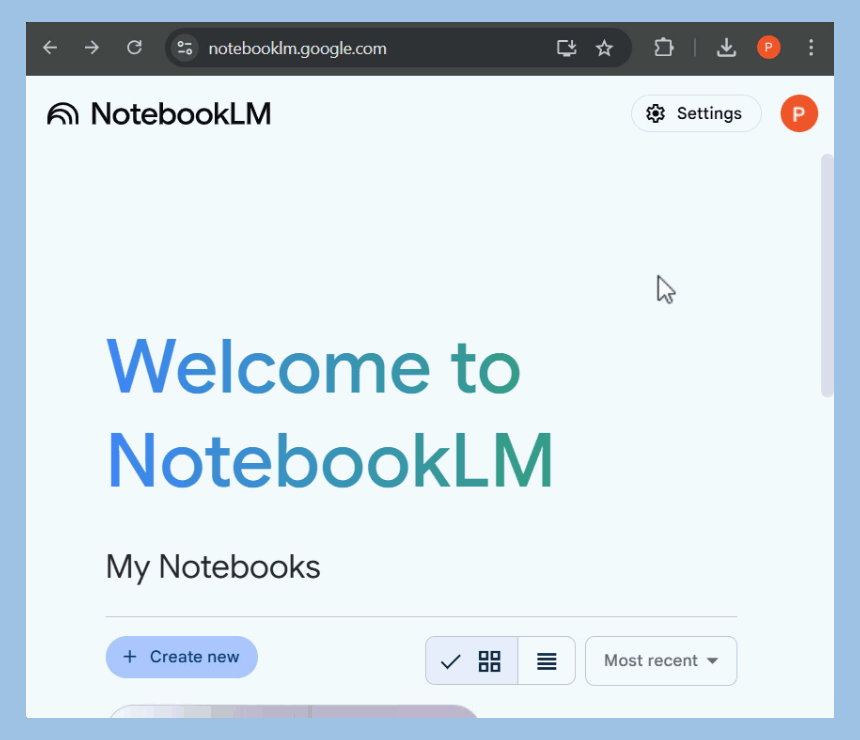Navigate forward in browser history

pos(91,47)
